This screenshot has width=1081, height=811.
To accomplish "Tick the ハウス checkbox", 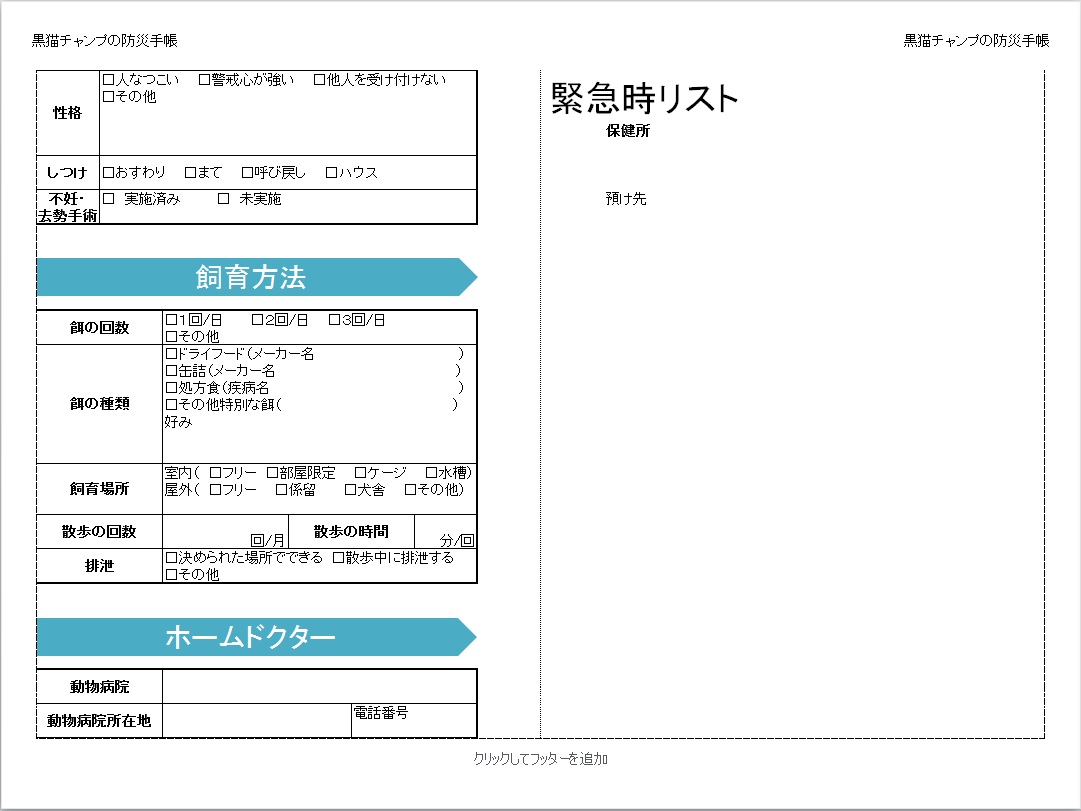I will 332,173.
